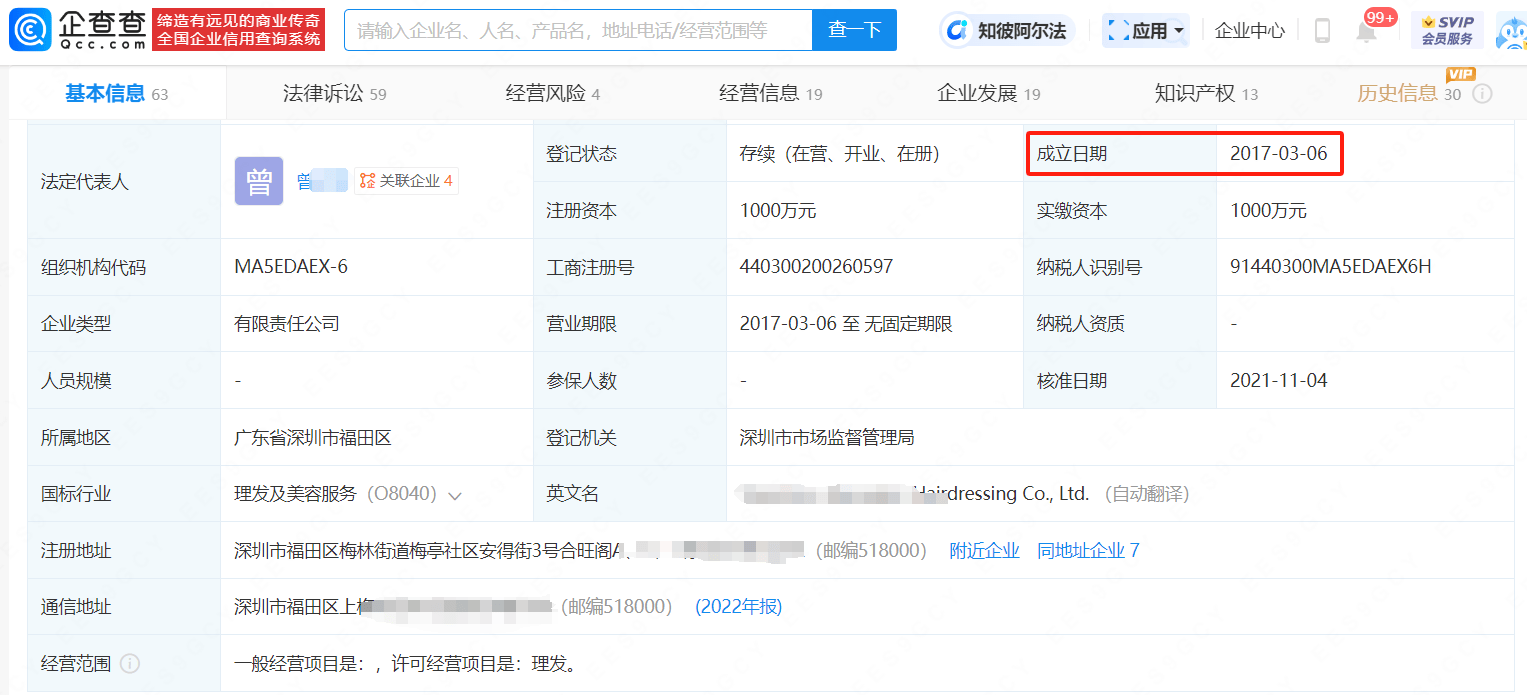Open 企业中心 link
This screenshot has width=1527, height=695.
[x=1249, y=31]
